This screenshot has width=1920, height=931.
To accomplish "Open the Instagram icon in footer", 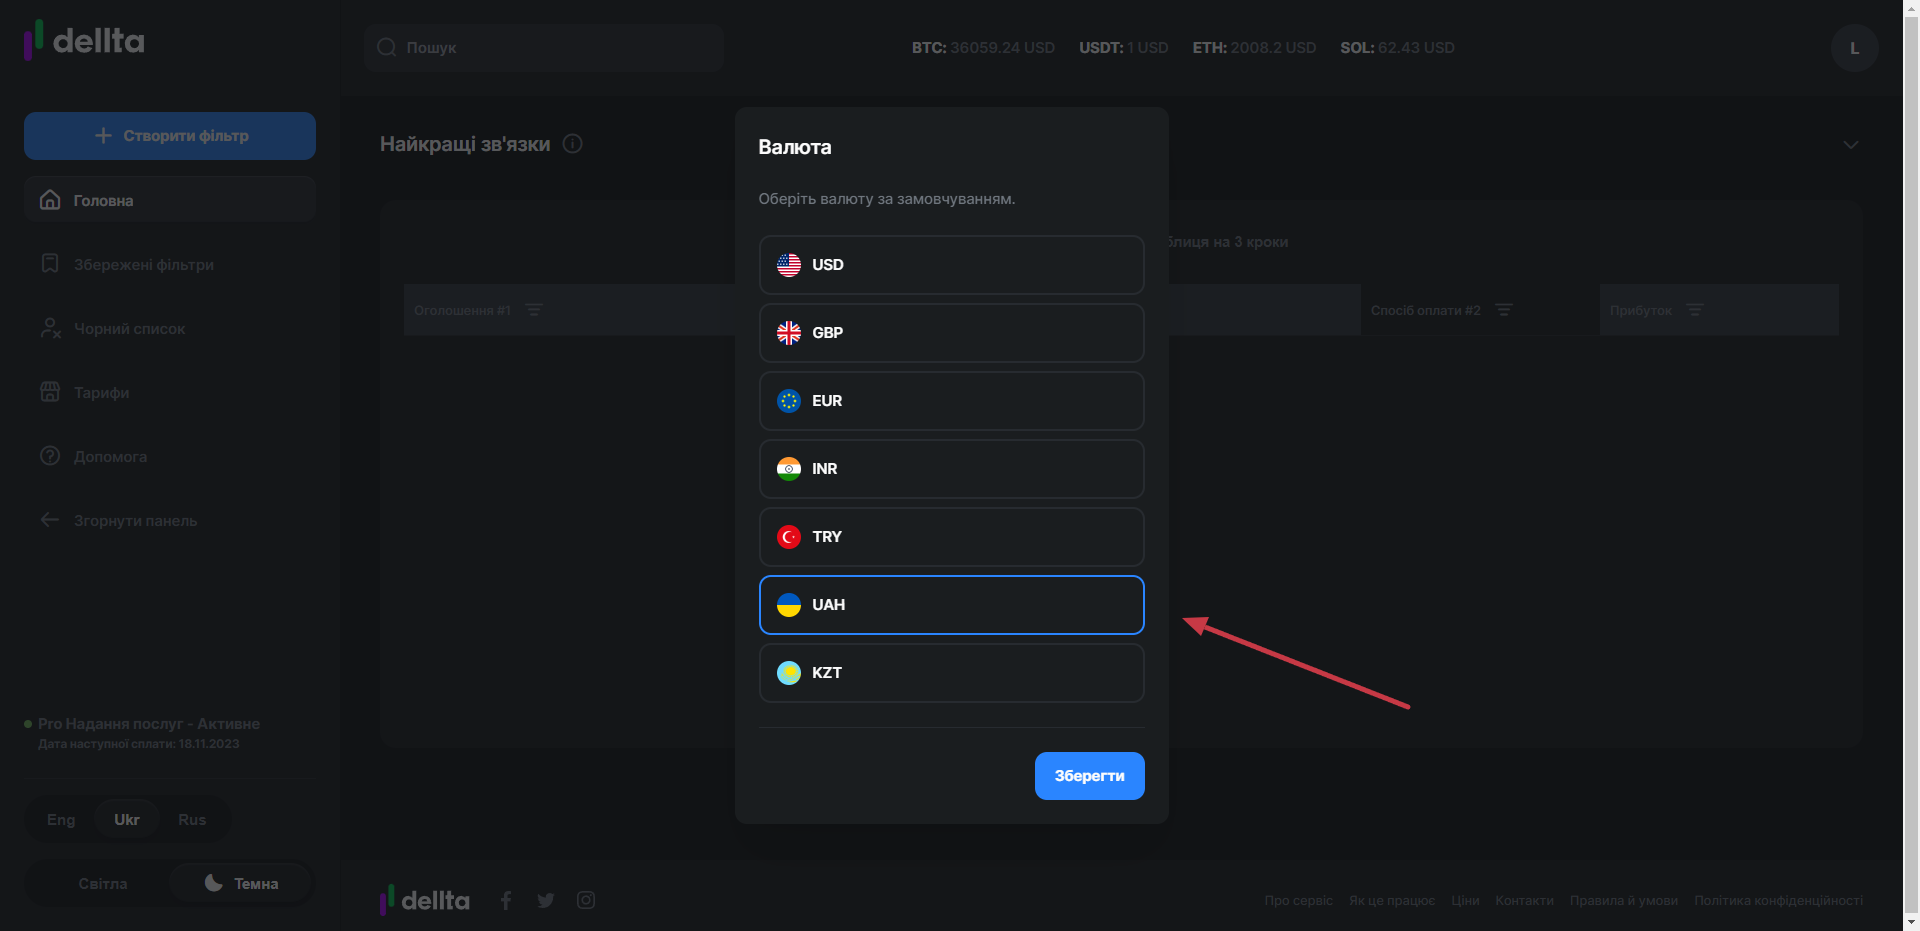I will (586, 900).
